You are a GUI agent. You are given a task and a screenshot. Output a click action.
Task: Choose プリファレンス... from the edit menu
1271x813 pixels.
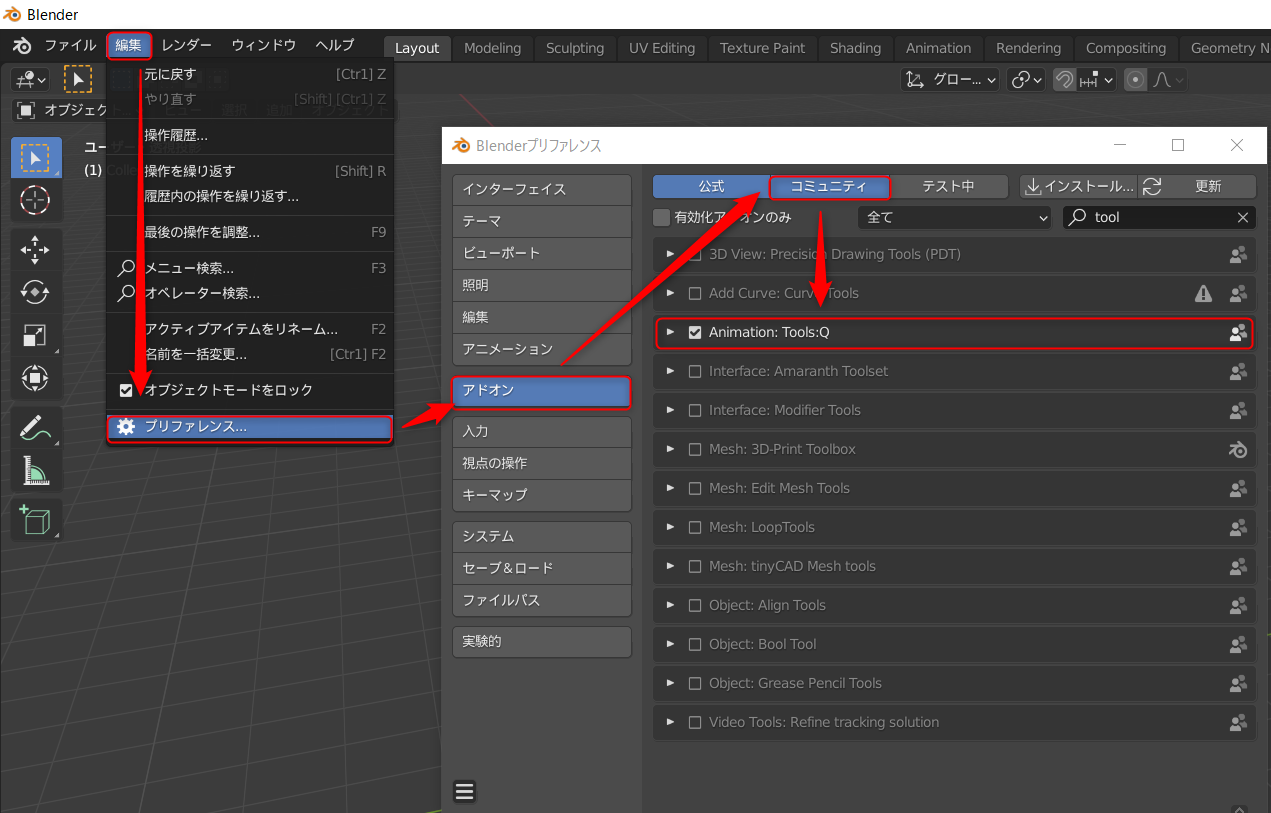click(250, 427)
